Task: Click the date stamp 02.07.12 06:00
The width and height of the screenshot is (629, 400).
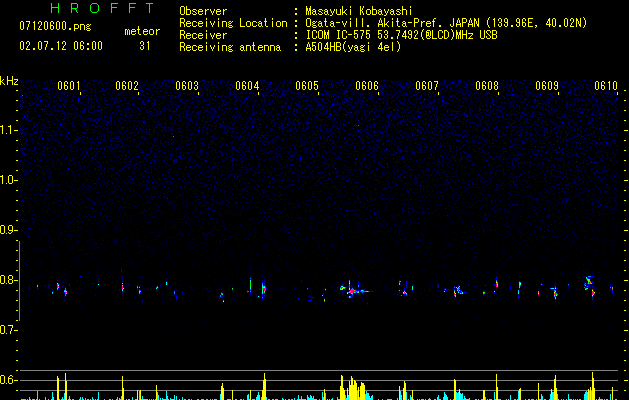Action: coord(61,46)
